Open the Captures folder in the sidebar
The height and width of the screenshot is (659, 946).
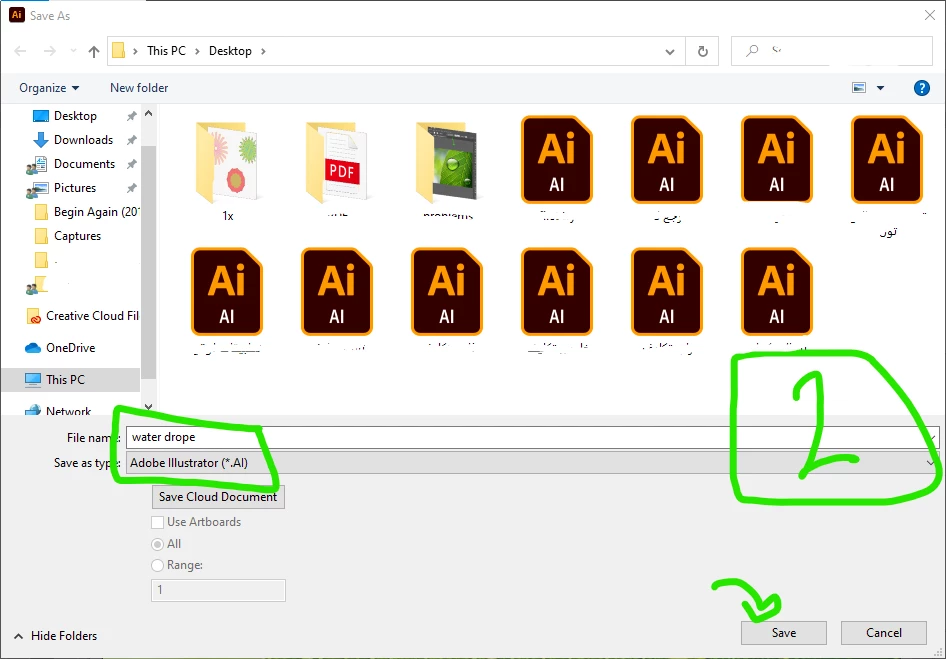(x=77, y=236)
